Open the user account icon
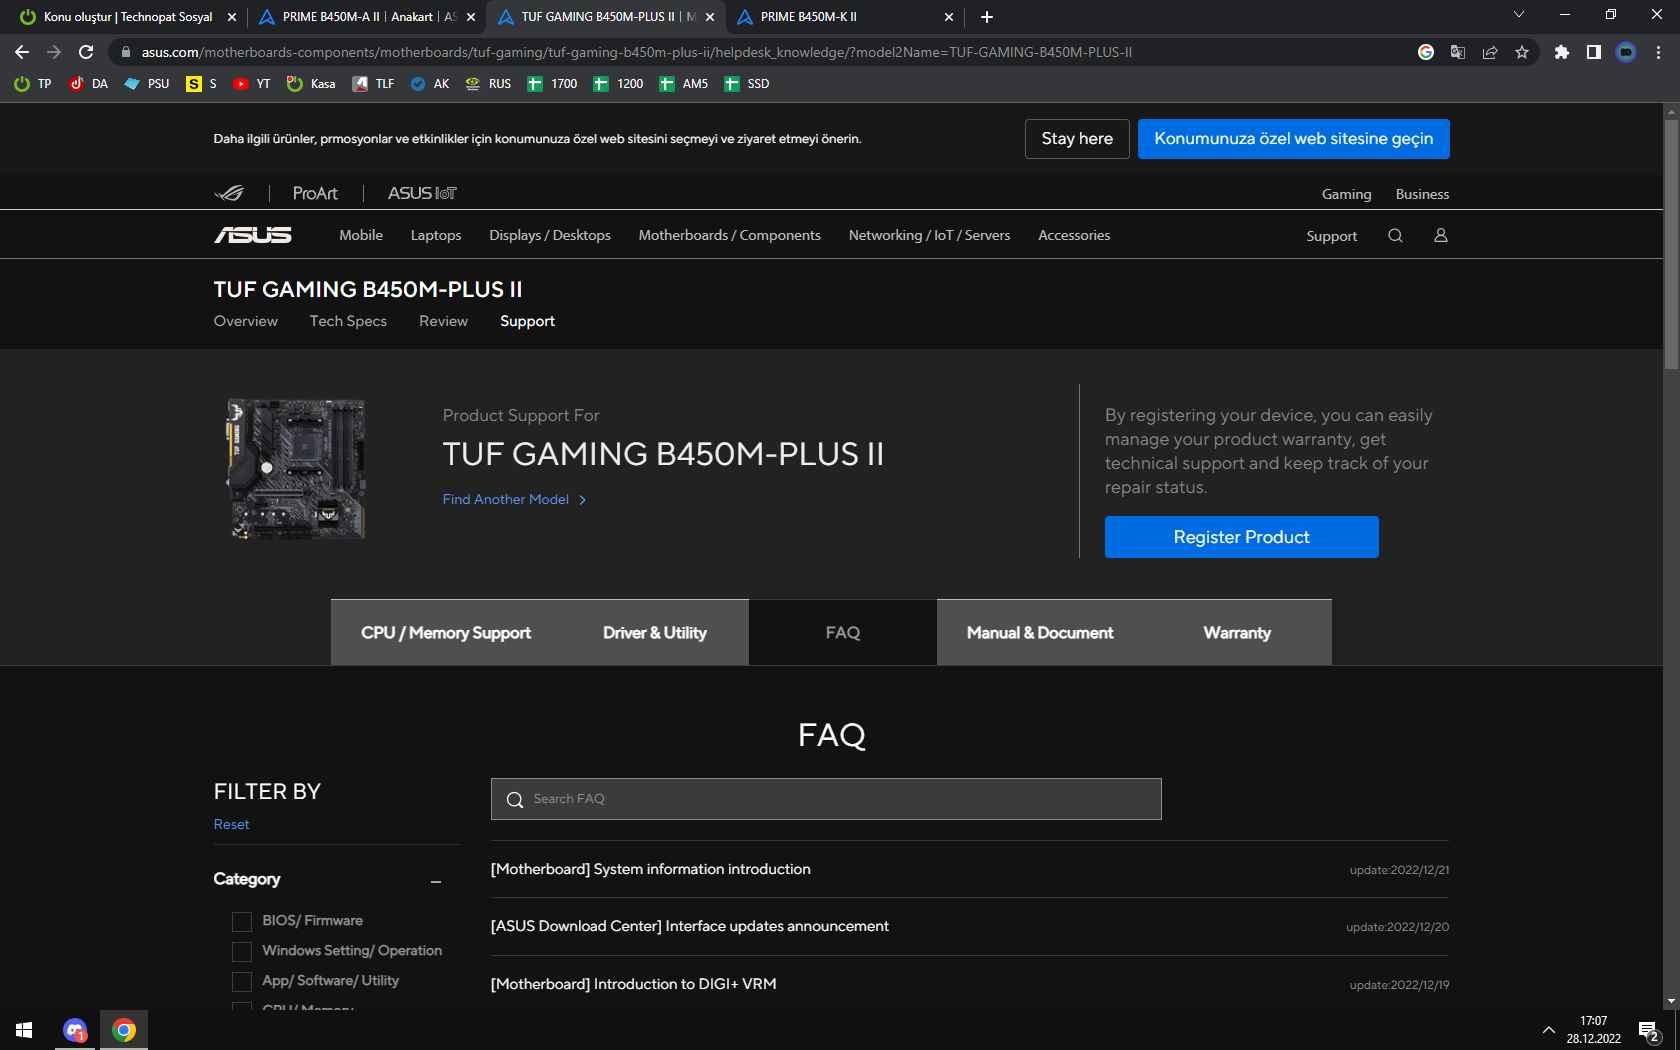1680x1050 pixels. click(1441, 236)
